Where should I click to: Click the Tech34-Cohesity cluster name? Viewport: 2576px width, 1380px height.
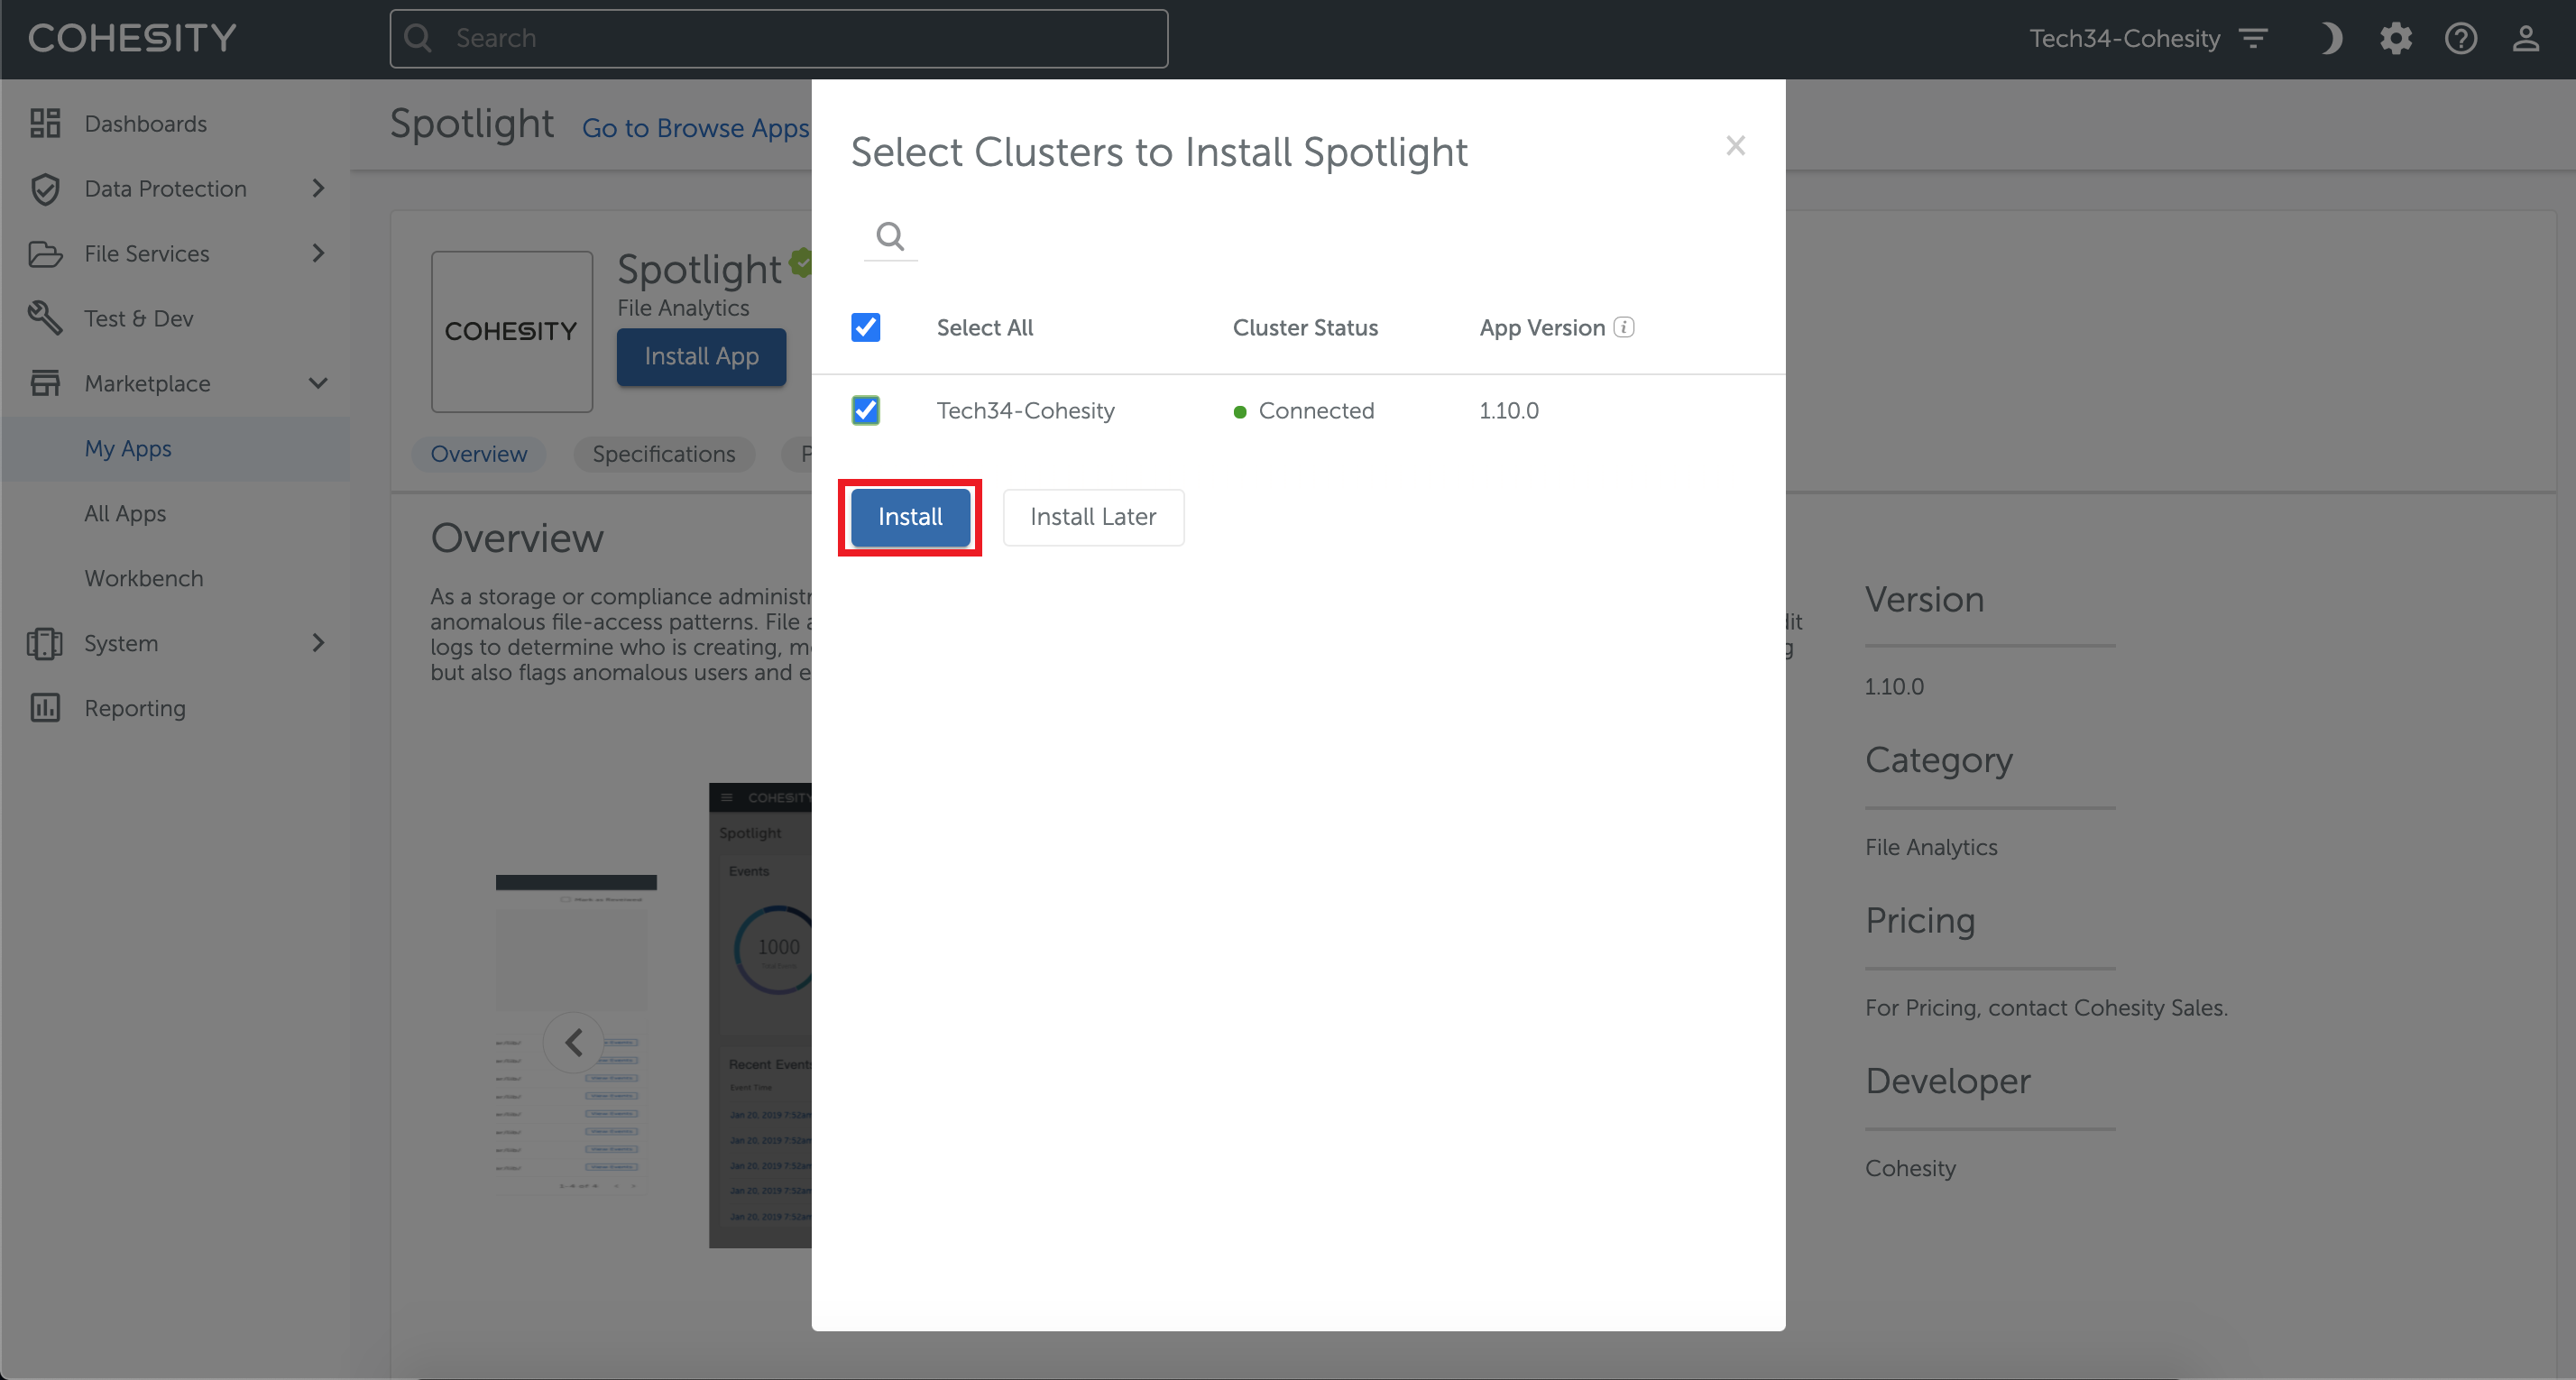[1025, 411]
